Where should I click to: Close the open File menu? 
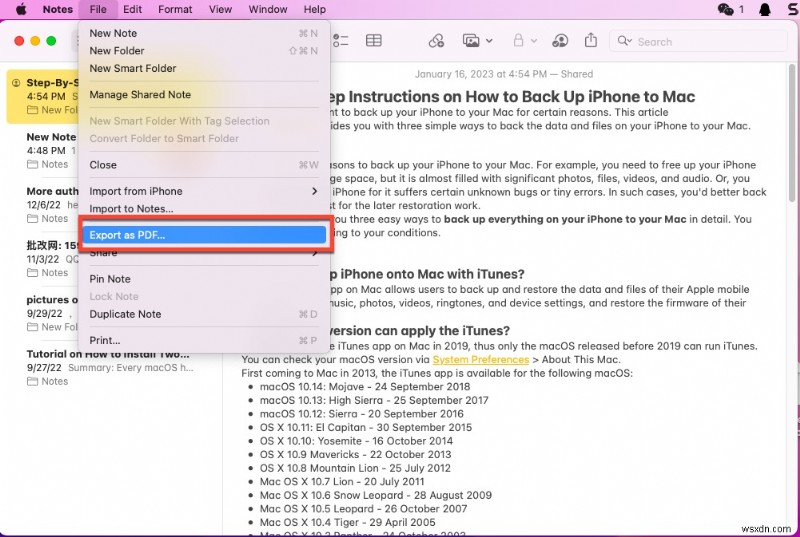click(98, 9)
